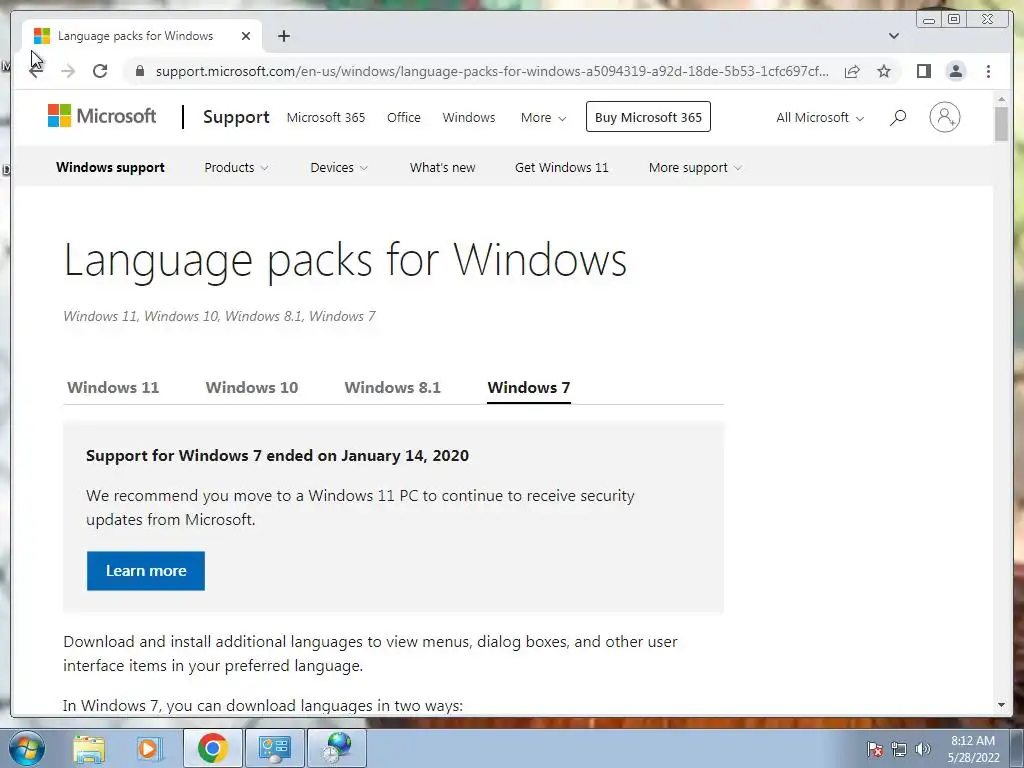
Task: Open the Windows Start orb
Action: (x=26, y=748)
